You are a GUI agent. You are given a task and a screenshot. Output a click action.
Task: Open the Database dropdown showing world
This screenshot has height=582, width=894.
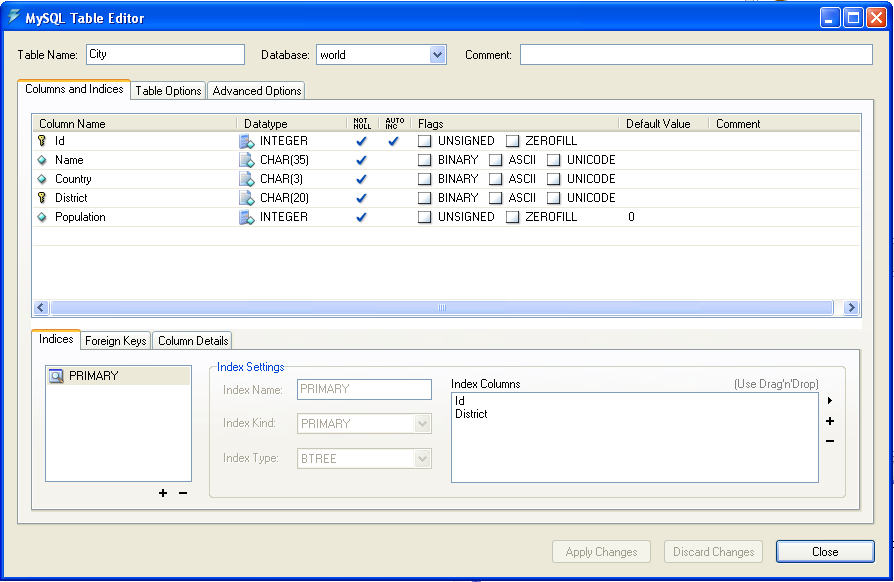coord(440,54)
